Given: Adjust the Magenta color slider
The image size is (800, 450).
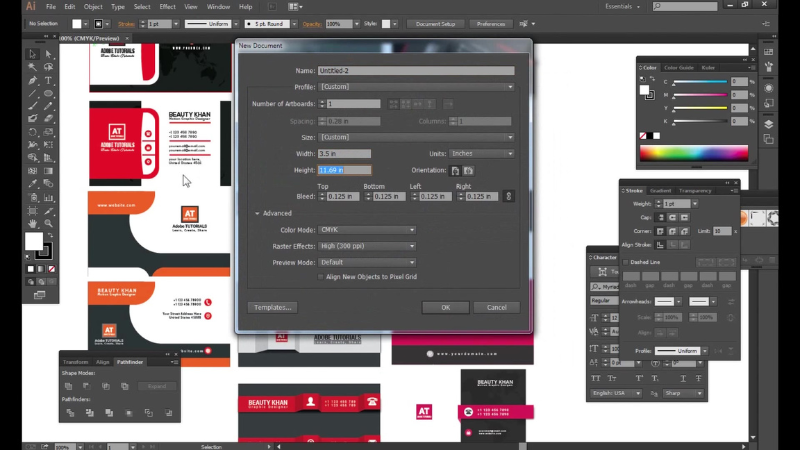Looking at the screenshot, I should point(700,95).
